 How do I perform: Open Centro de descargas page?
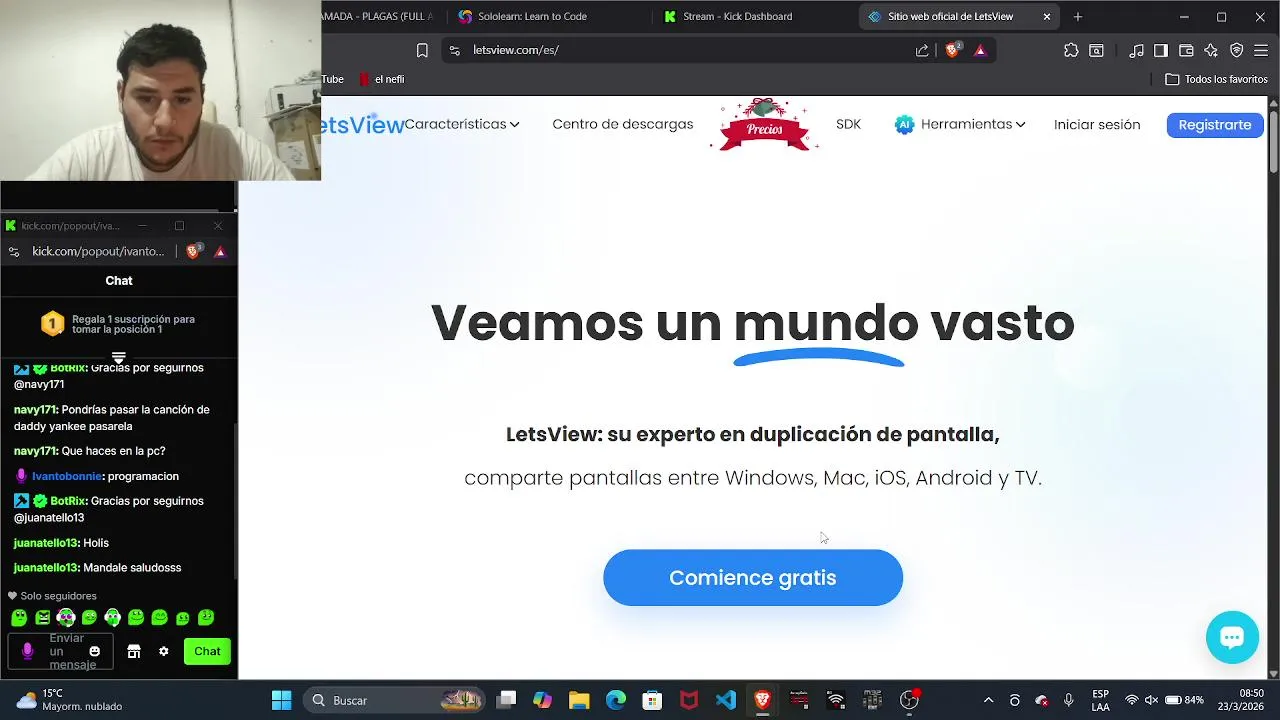click(622, 124)
